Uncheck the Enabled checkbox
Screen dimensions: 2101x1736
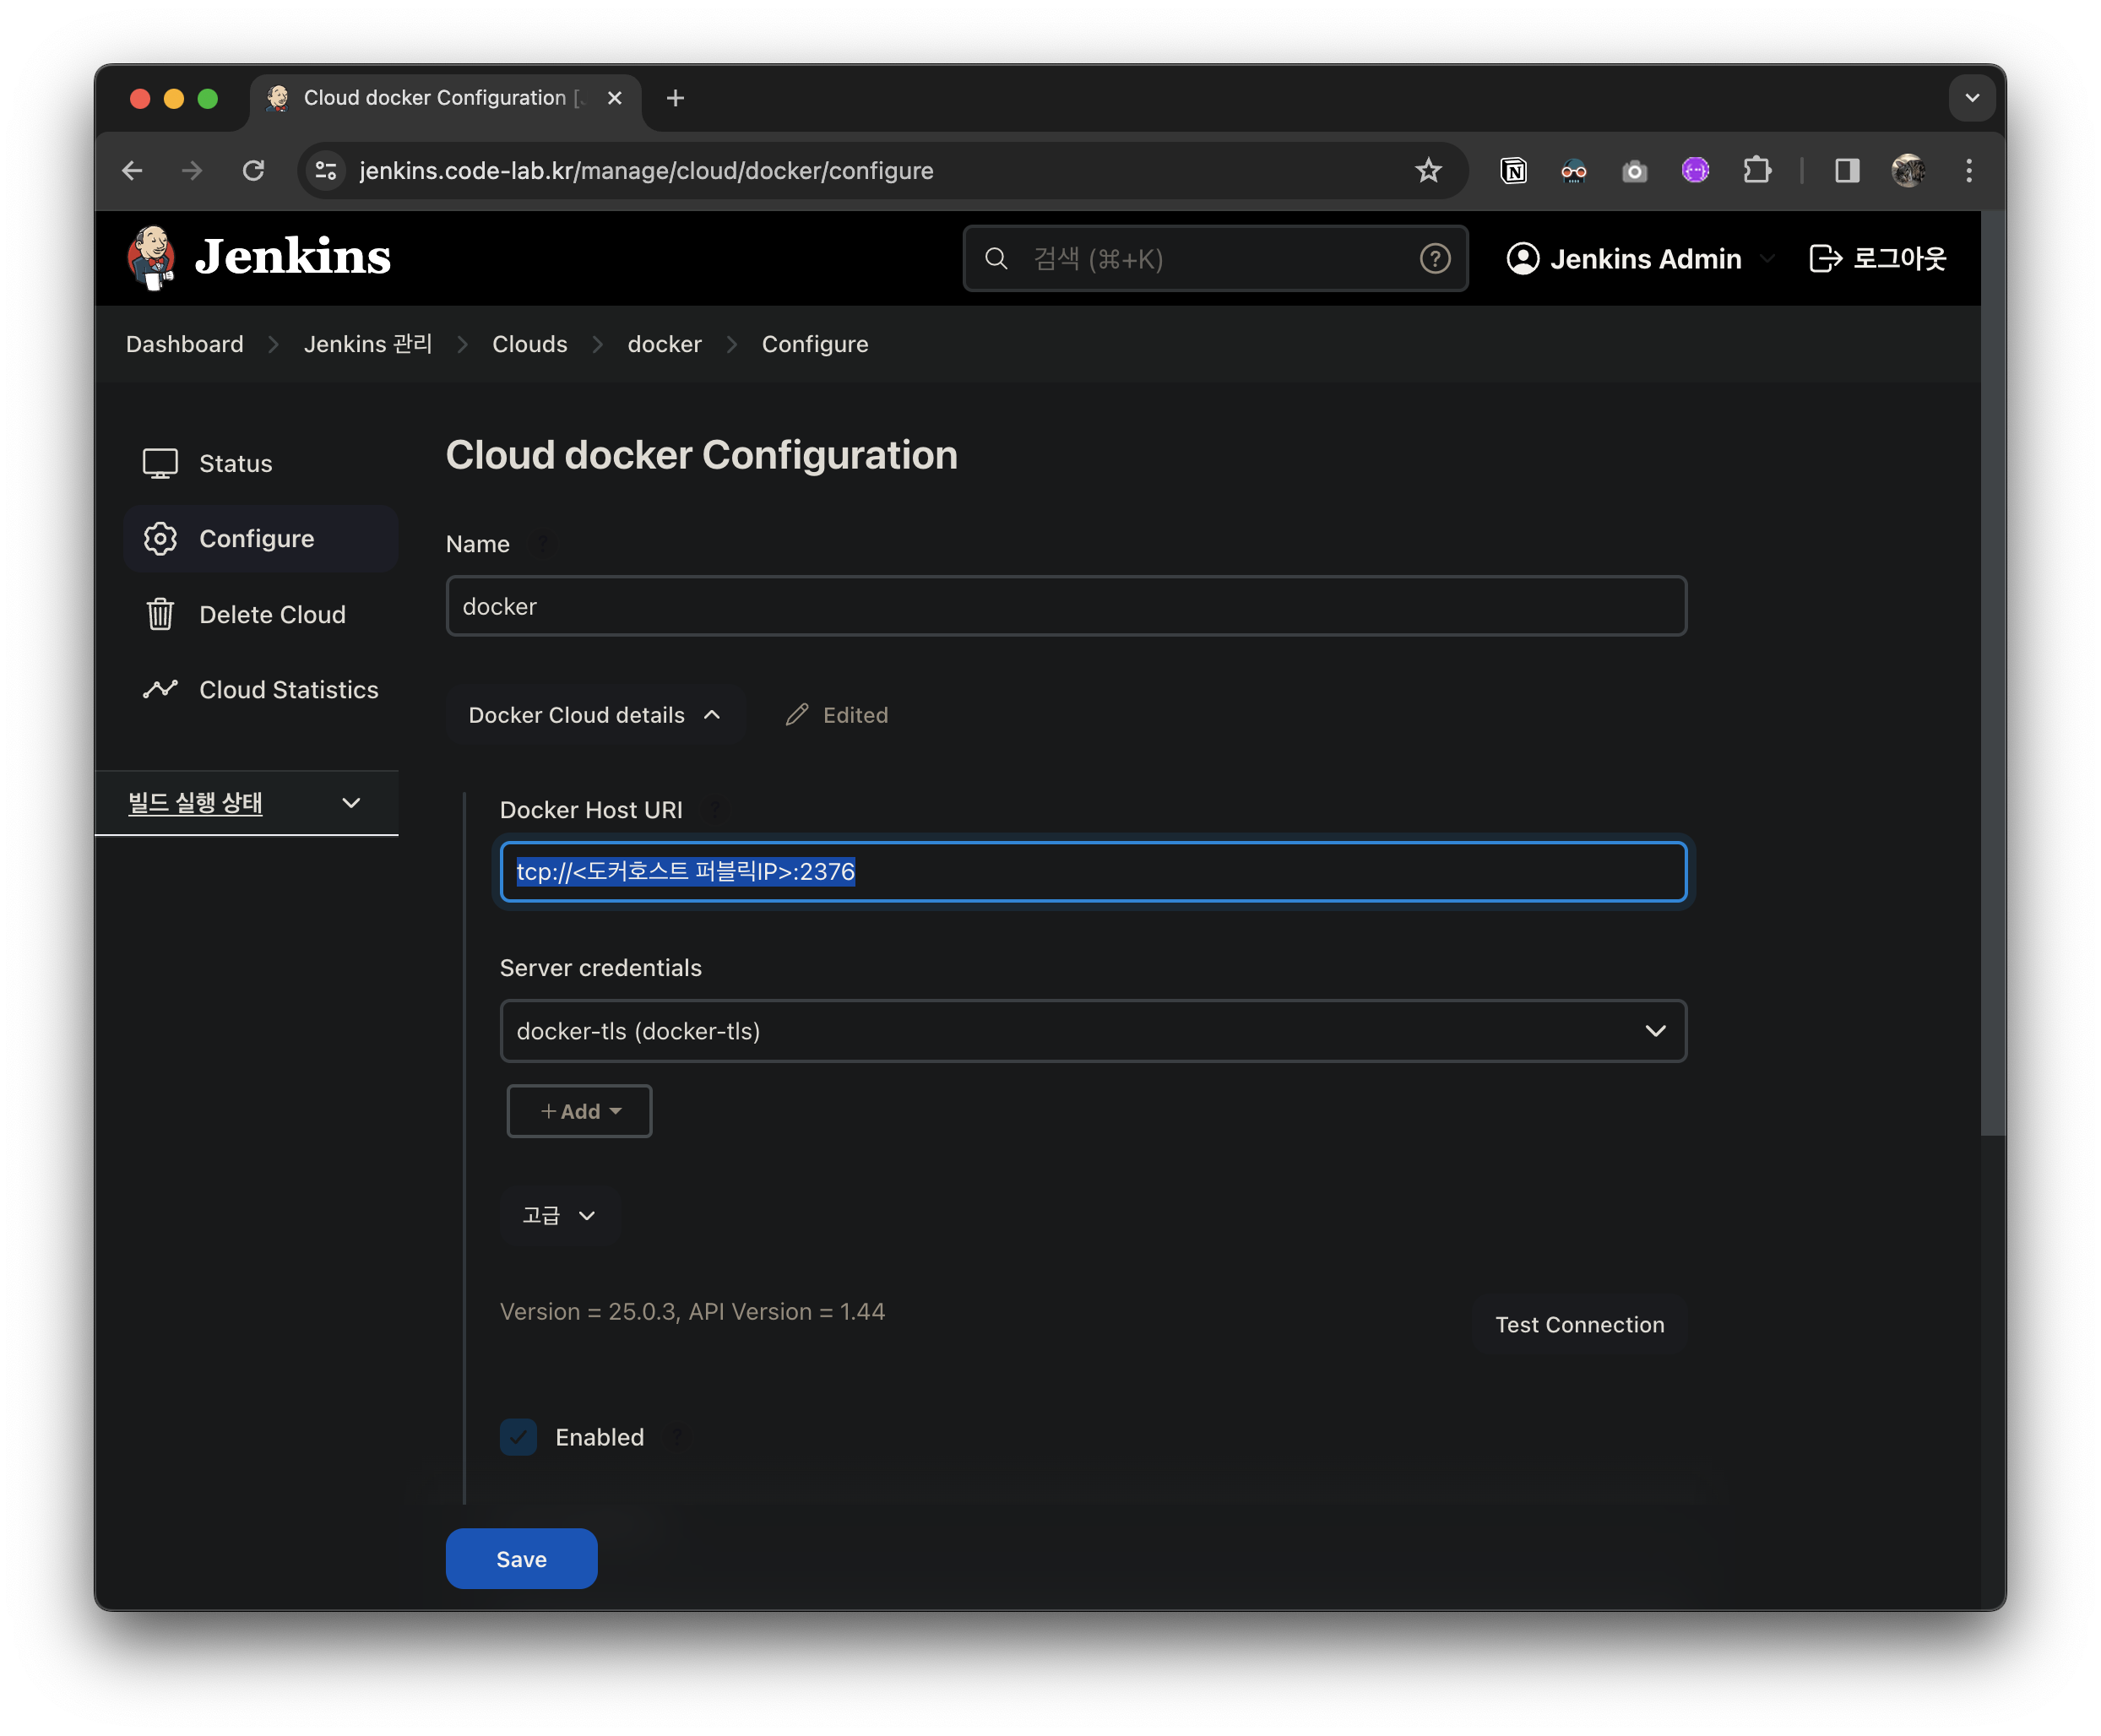point(518,1437)
